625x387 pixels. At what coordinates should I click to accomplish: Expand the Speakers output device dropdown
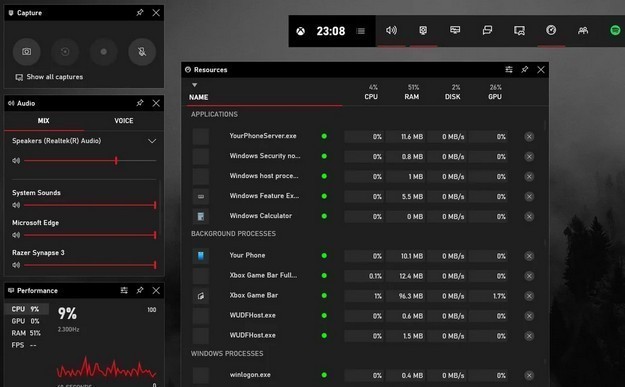(152, 141)
